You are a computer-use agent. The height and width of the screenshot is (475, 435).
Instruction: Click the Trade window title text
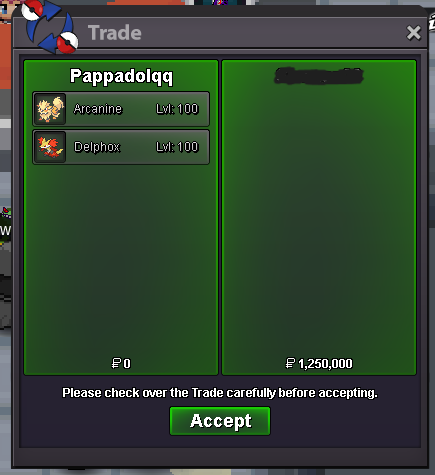click(x=115, y=33)
